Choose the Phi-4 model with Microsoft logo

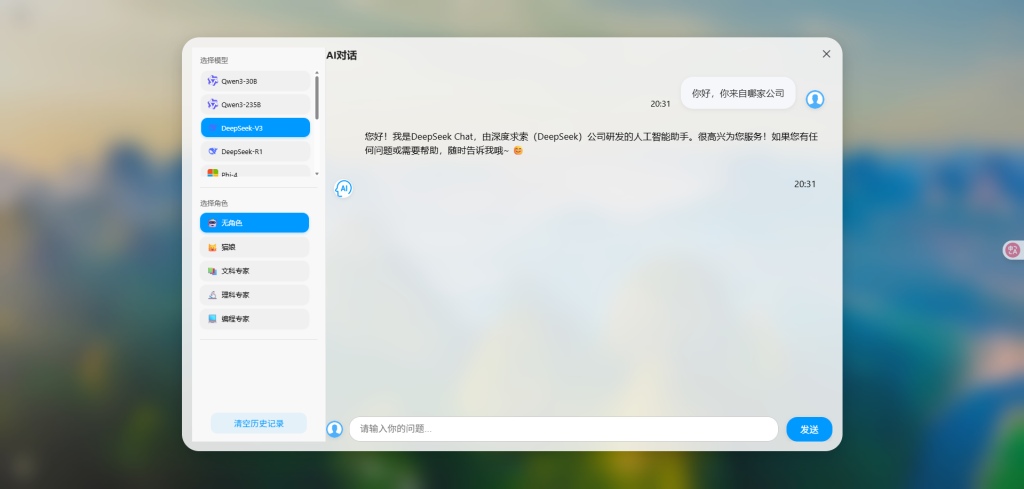point(255,171)
